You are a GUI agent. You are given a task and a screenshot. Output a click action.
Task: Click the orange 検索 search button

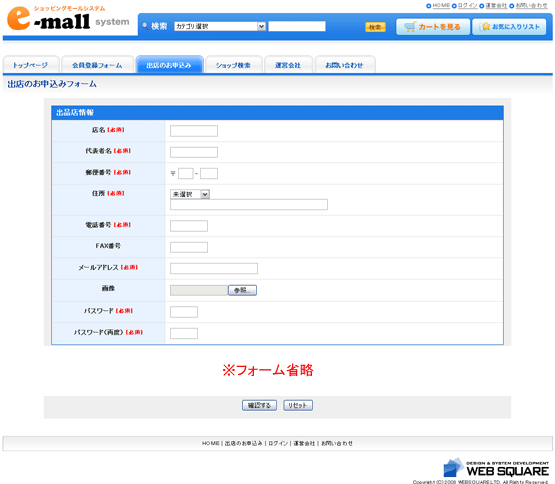click(x=375, y=27)
